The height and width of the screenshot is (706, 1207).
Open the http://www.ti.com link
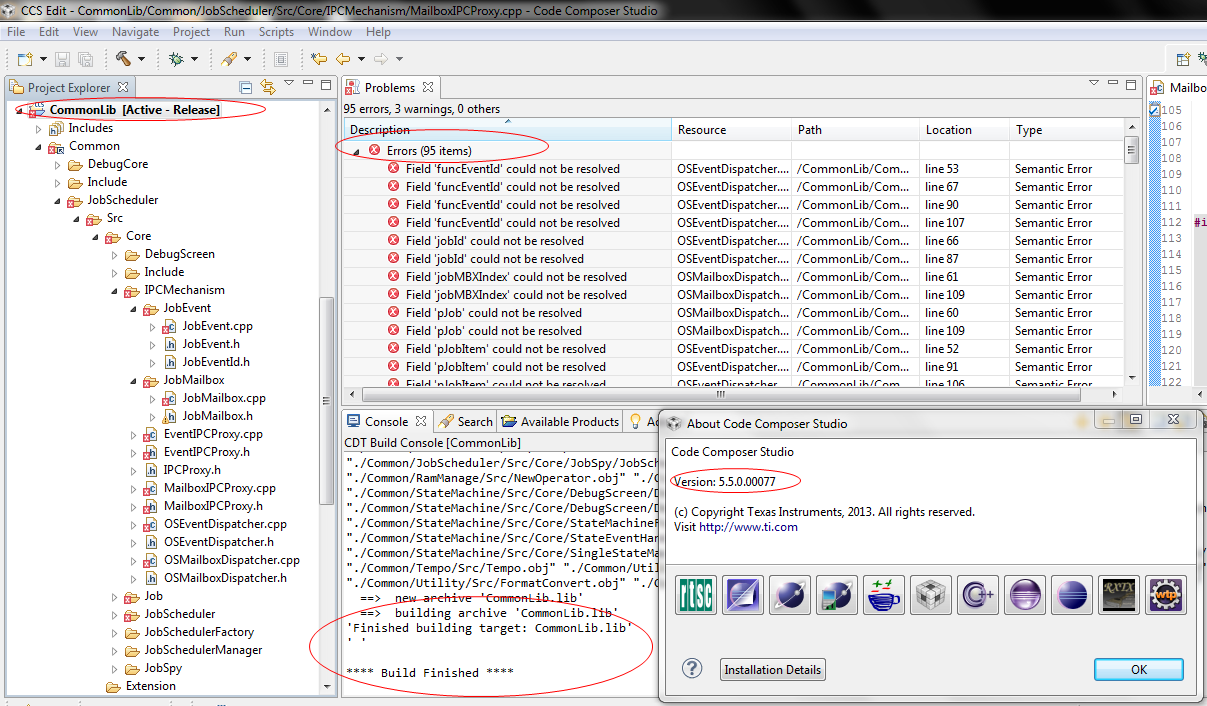point(748,527)
